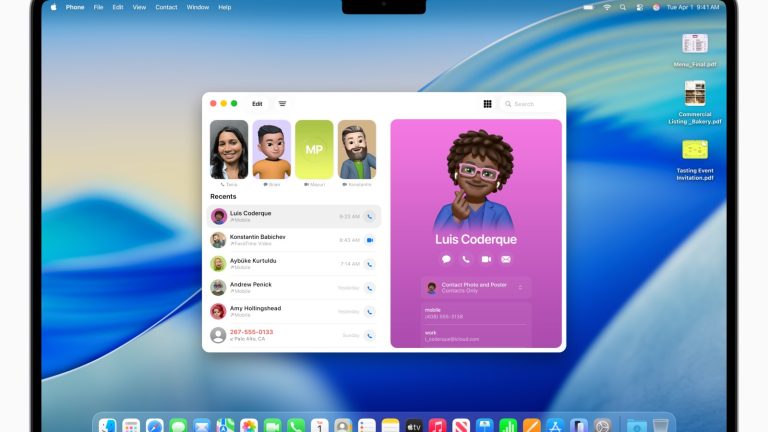Open Messages from the Dock

coord(178,426)
